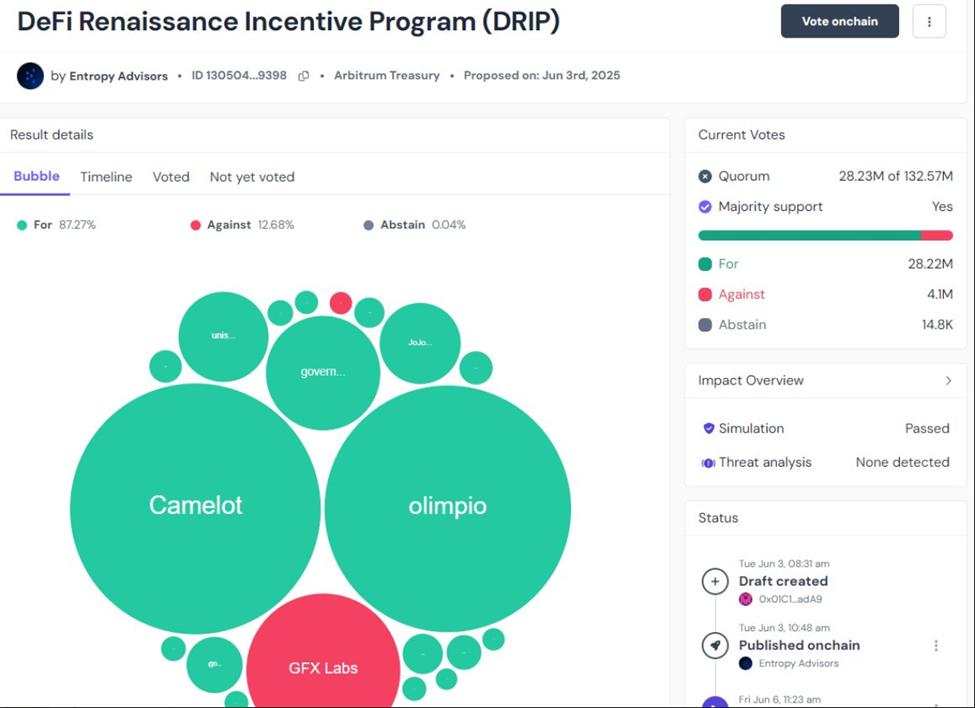Toggle the Abstain legend indicator
Screen dimensions: 975x708
369,224
